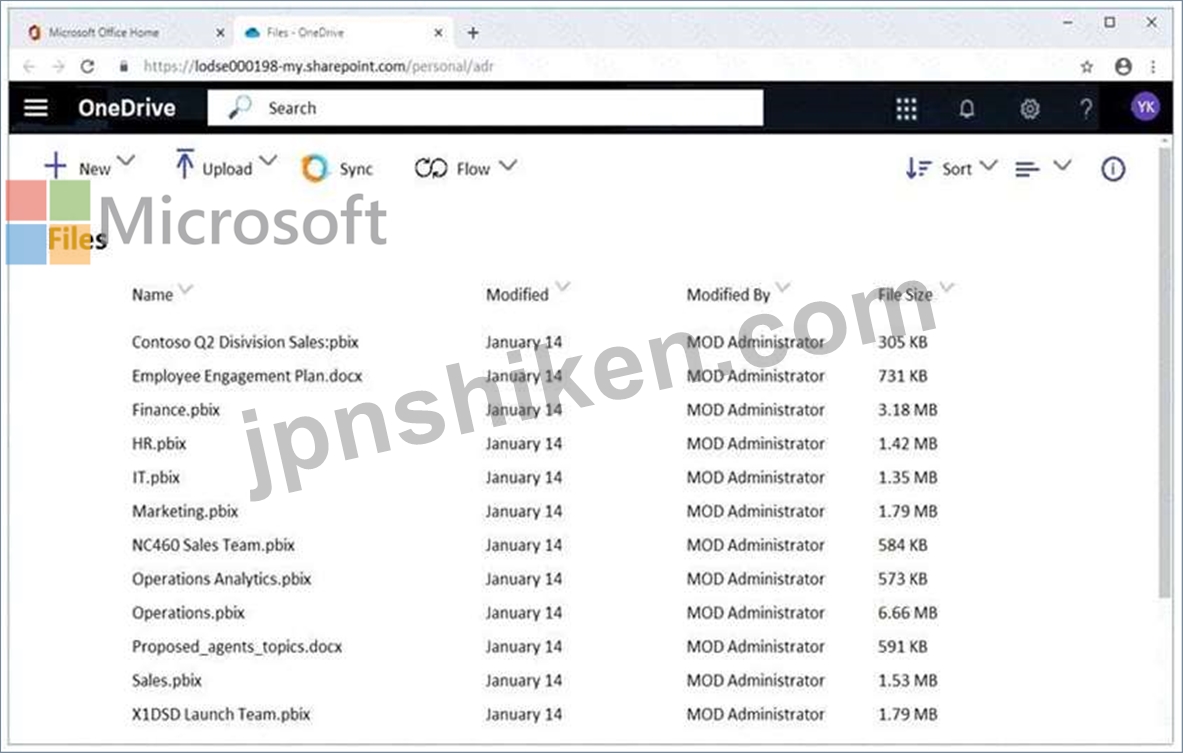Open the Sales.pbix file
The image size is (1183, 753).
167,681
